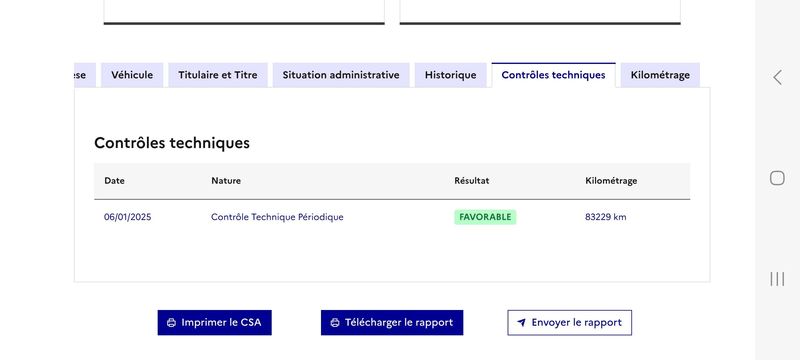Open the partially hidden leftmost tab

click(x=85, y=75)
